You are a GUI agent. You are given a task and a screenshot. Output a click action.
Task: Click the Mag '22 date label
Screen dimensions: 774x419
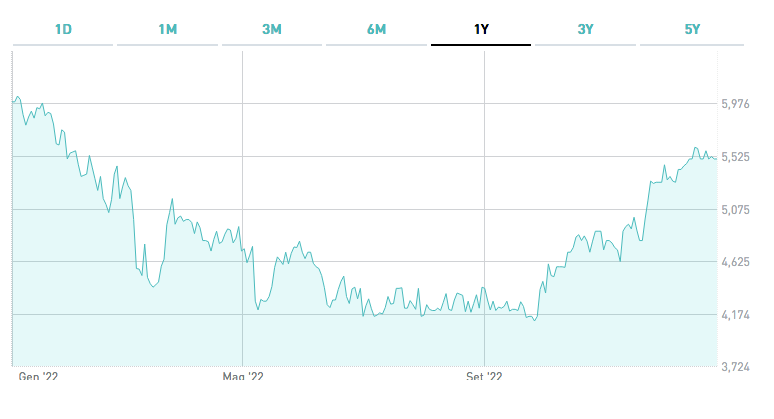tap(243, 378)
